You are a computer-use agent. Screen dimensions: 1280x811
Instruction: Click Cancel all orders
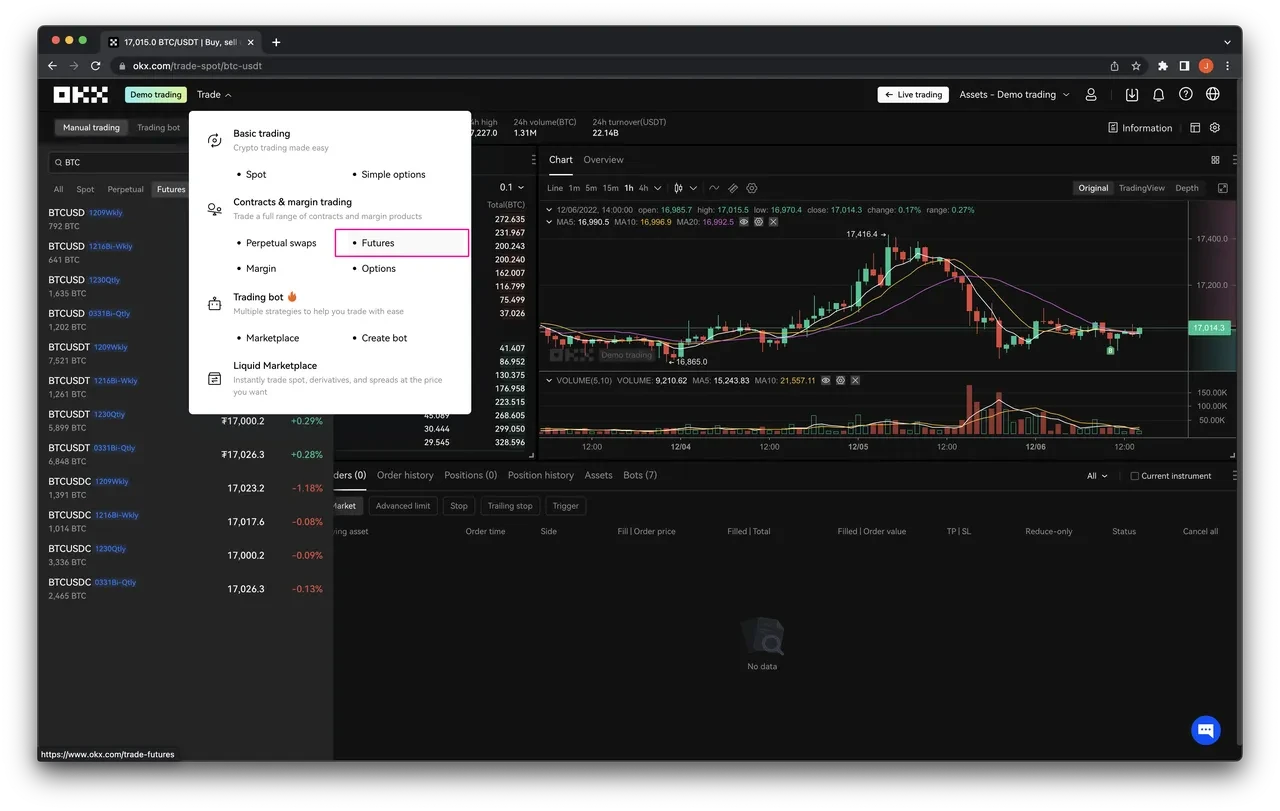click(x=1200, y=532)
